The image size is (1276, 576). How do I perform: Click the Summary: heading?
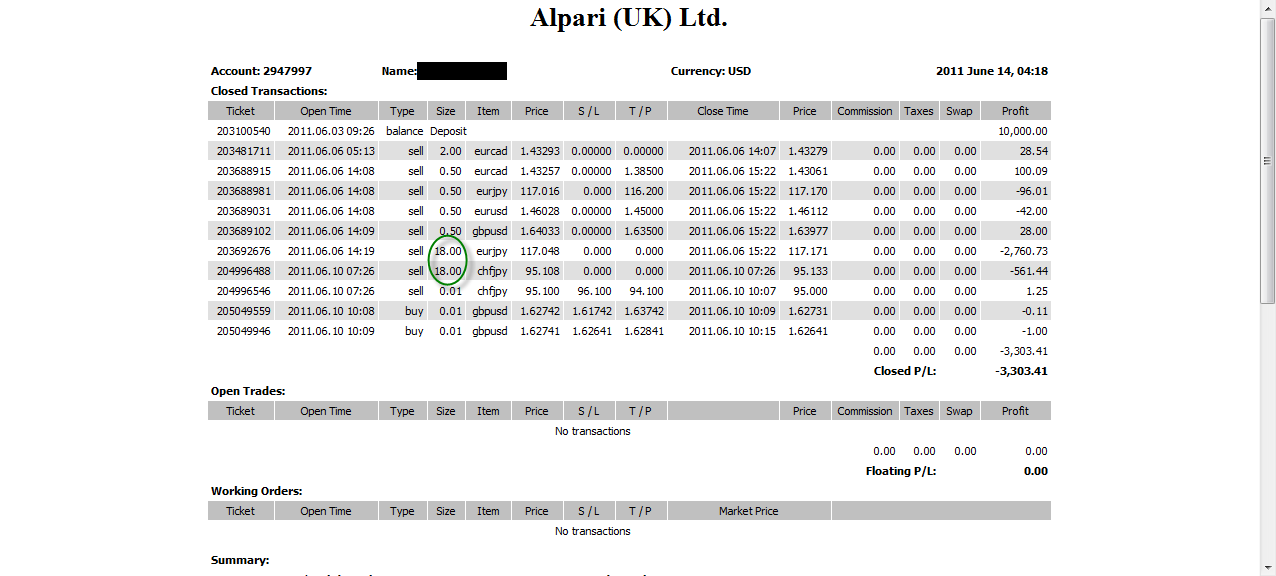(x=240, y=560)
